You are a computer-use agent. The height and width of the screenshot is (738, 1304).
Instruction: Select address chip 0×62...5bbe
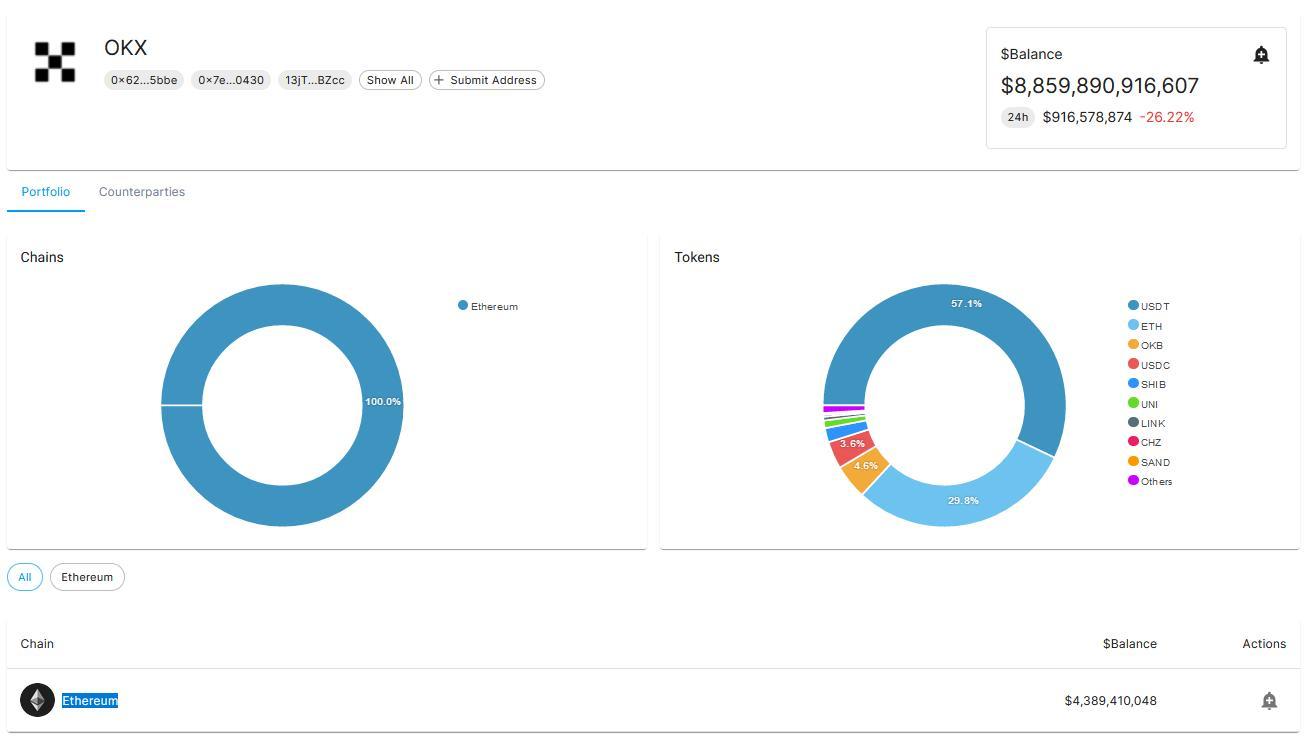144,80
